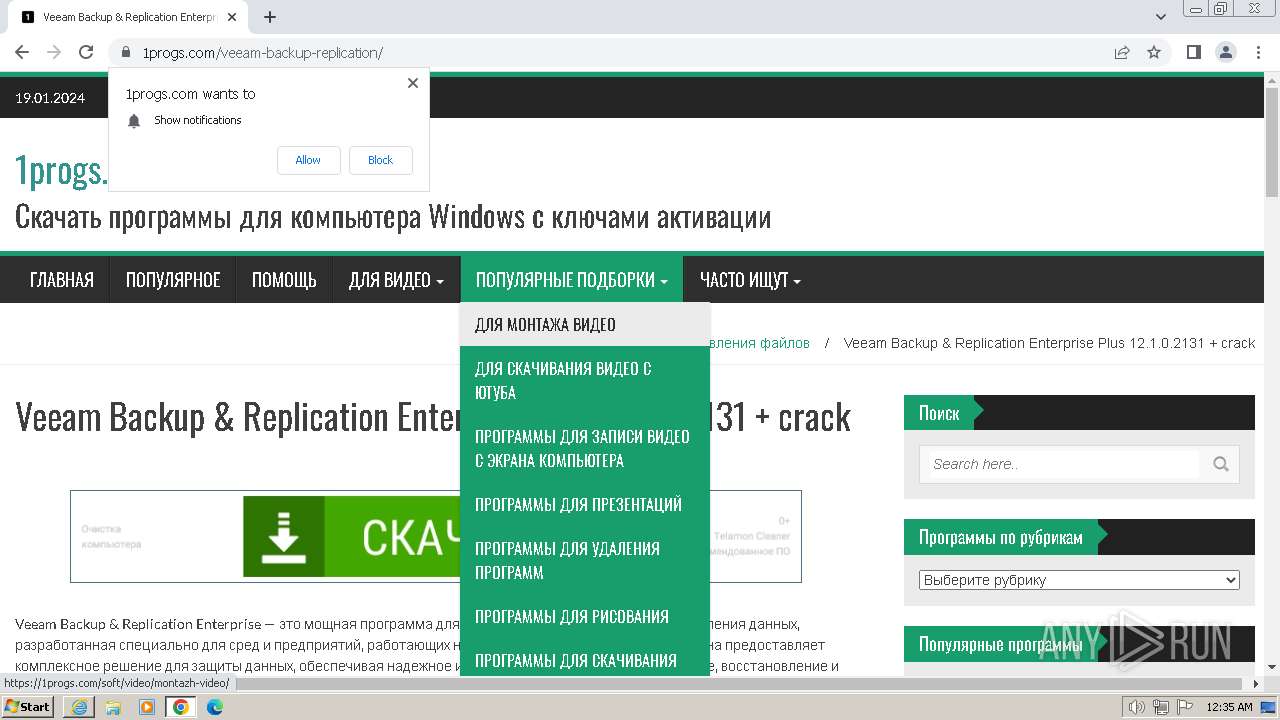Click the Veeam crack breadcrumb text
The width and height of the screenshot is (1280, 720).
[1049, 343]
